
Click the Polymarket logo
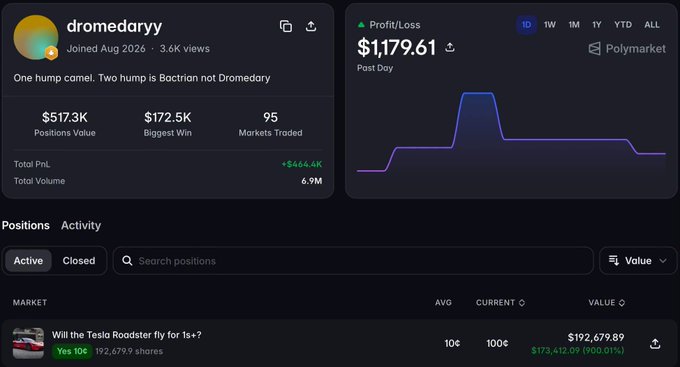[x=627, y=49]
